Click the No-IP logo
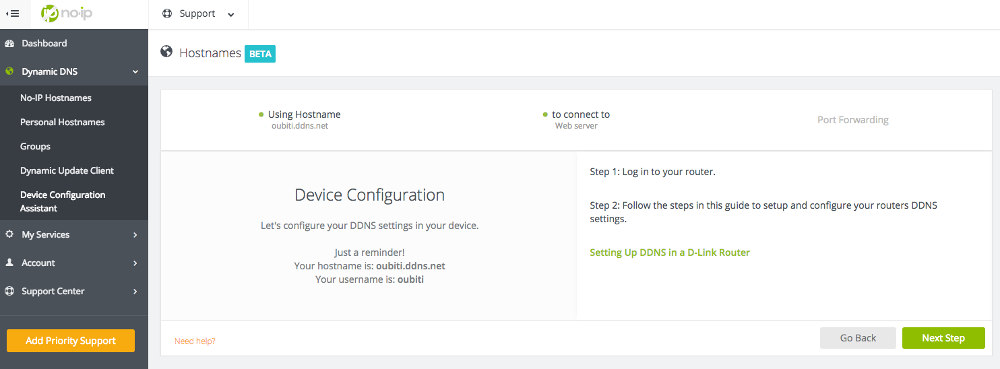Screen dimensions: 1000x369 point(66,13)
